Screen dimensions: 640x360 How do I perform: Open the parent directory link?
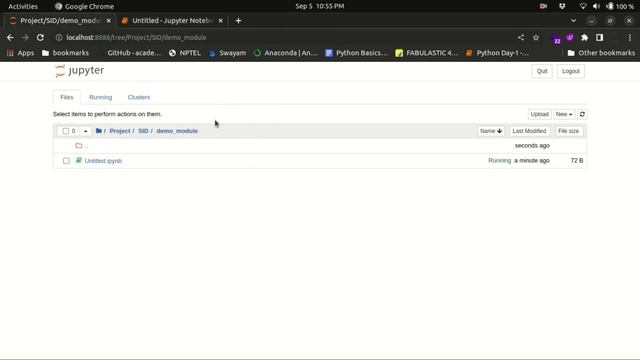(x=86, y=146)
